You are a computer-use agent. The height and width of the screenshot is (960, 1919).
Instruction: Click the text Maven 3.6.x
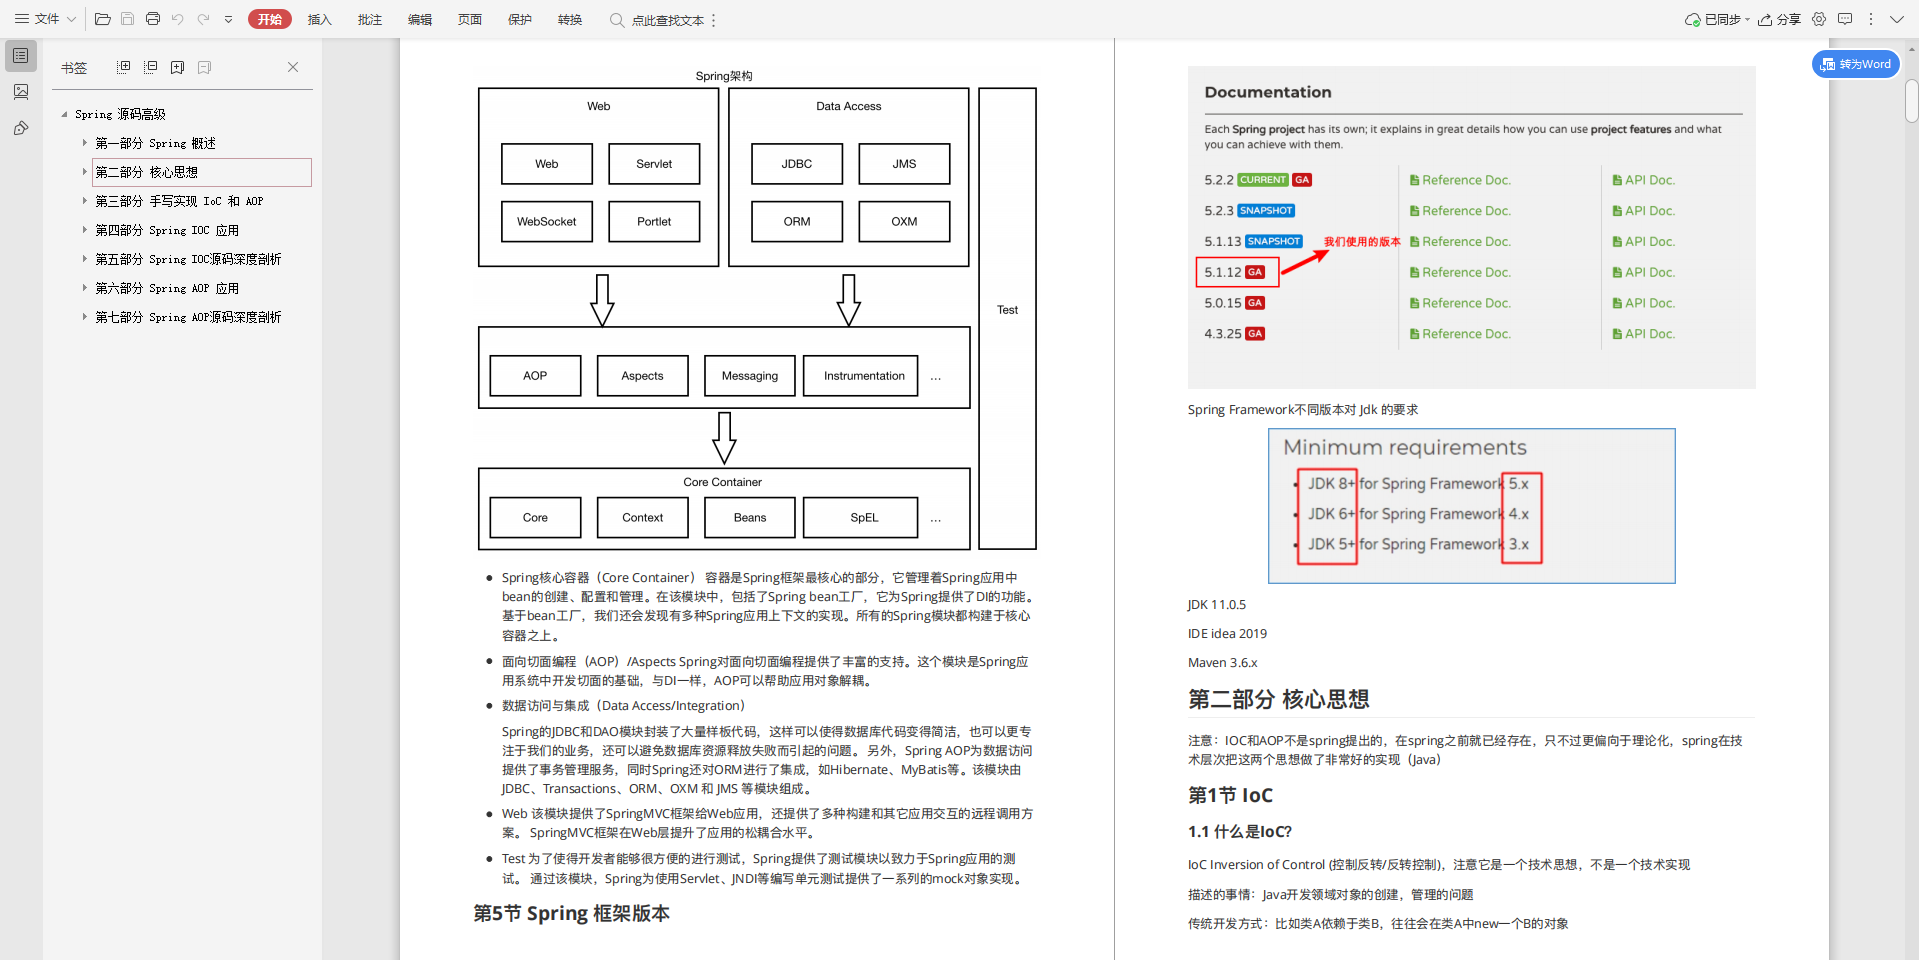click(1222, 662)
